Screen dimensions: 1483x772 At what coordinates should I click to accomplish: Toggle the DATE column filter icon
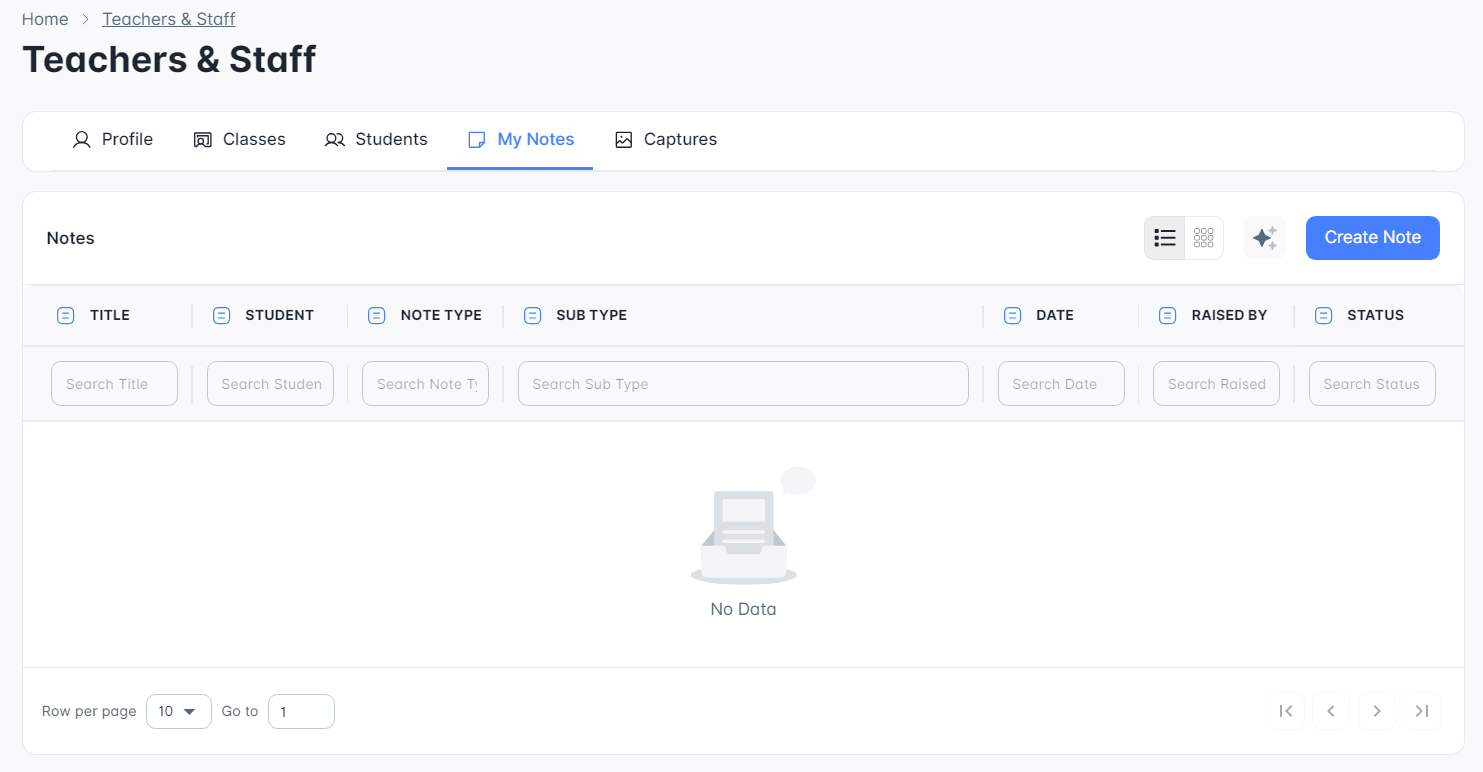[1012, 315]
